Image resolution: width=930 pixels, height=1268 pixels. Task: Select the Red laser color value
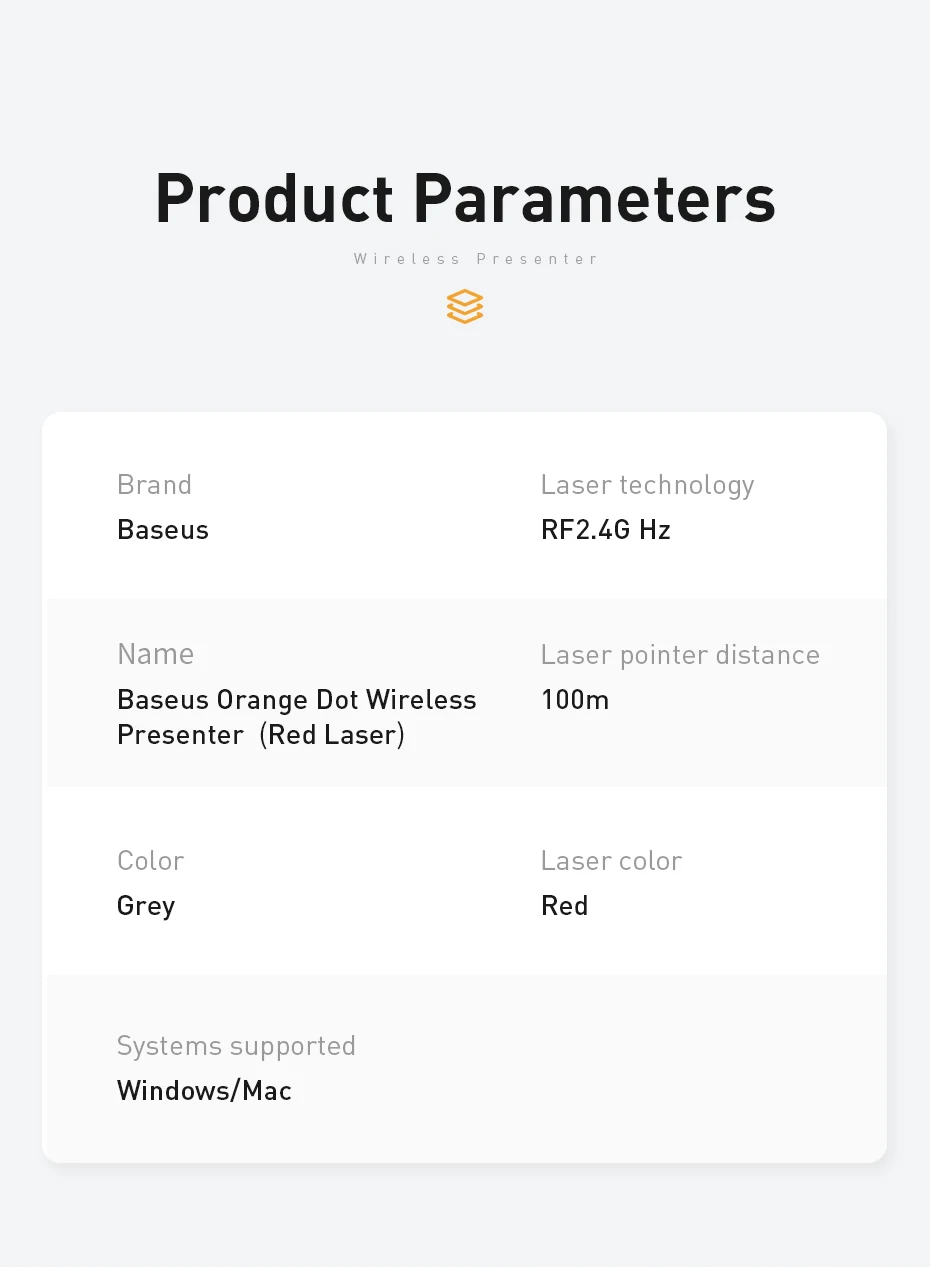click(x=564, y=906)
